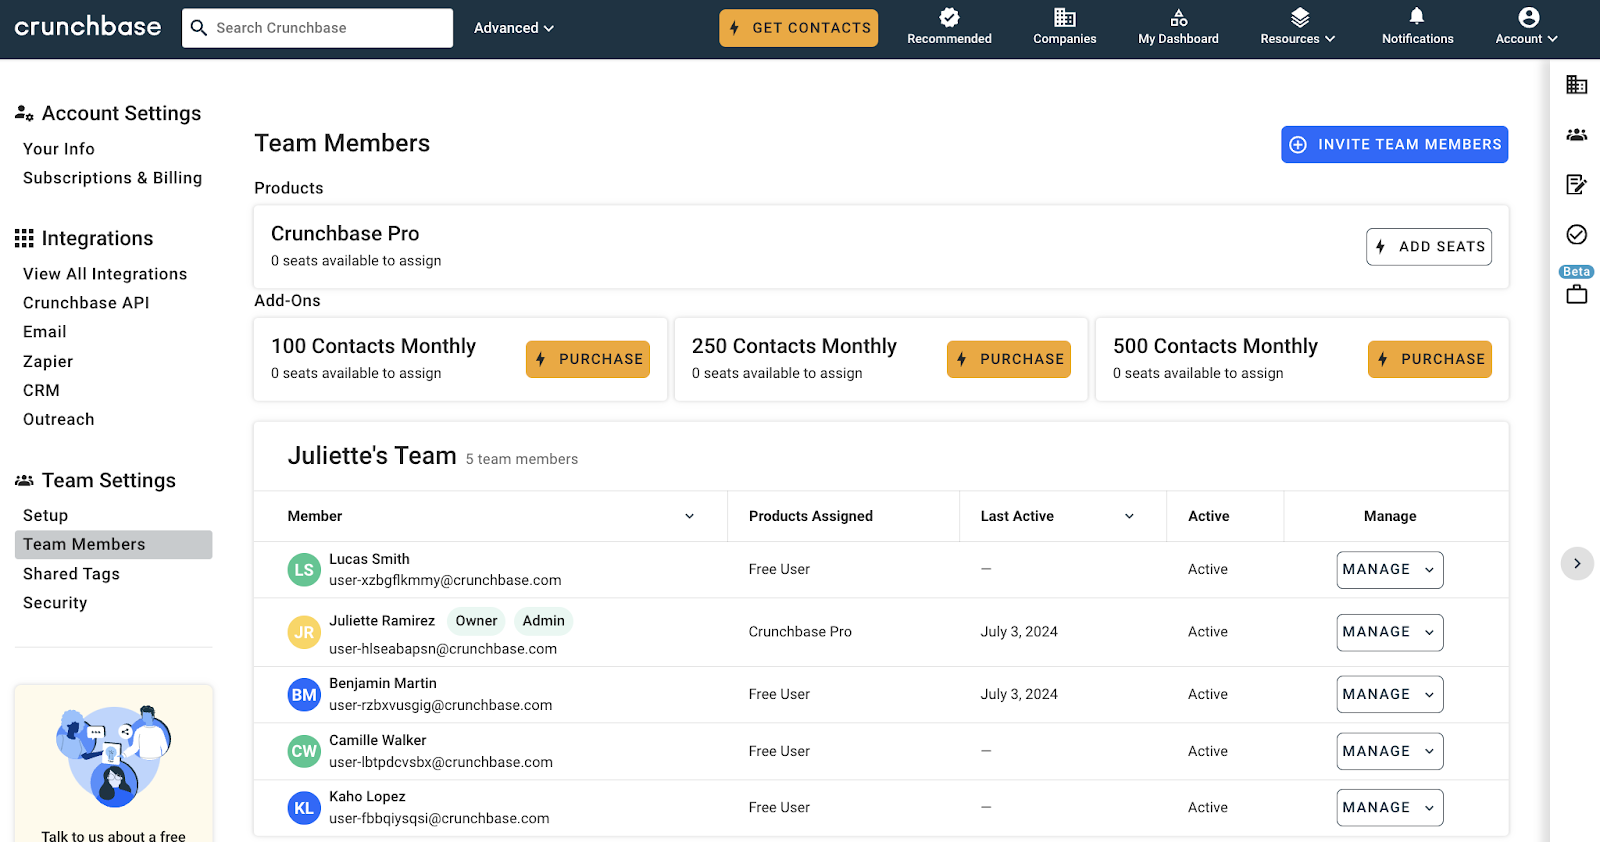This screenshot has height=842, width=1600.
Task: Purchase 500 Contacts Monthly add-on
Action: pyautogui.click(x=1430, y=359)
